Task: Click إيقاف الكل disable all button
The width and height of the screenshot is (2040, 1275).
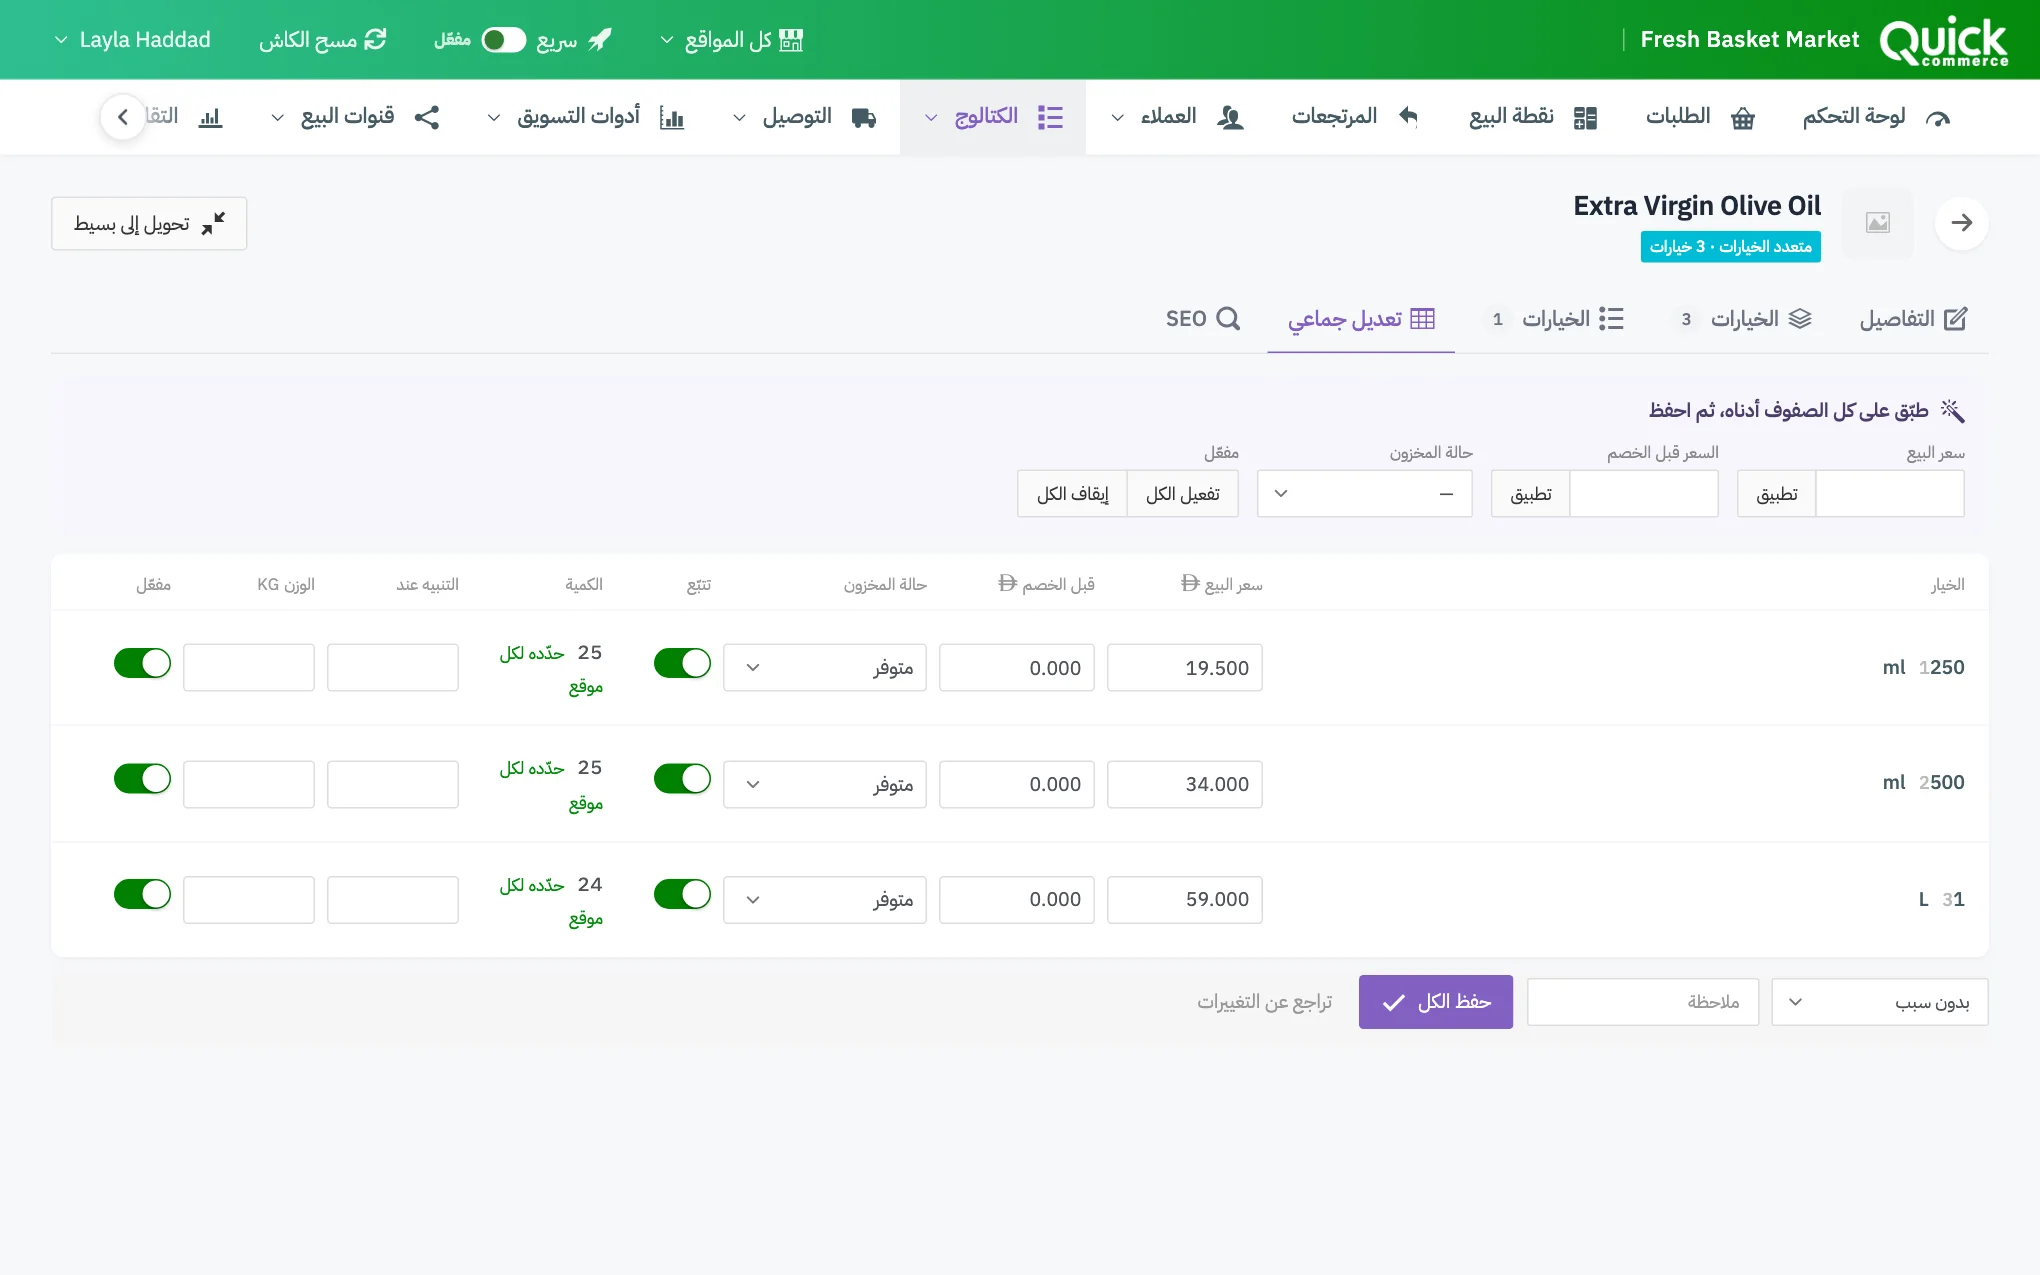Action: pyautogui.click(x=1072, y=494)
